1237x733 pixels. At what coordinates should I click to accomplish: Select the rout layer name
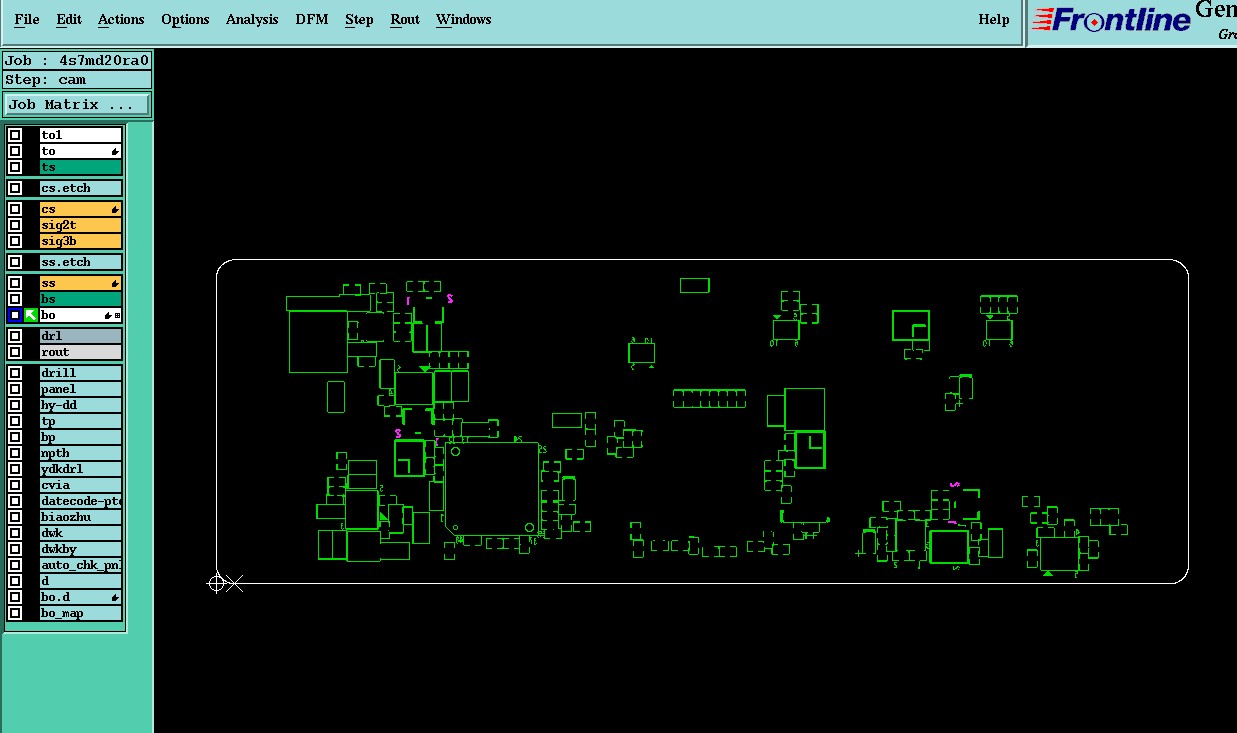(81, 352)
